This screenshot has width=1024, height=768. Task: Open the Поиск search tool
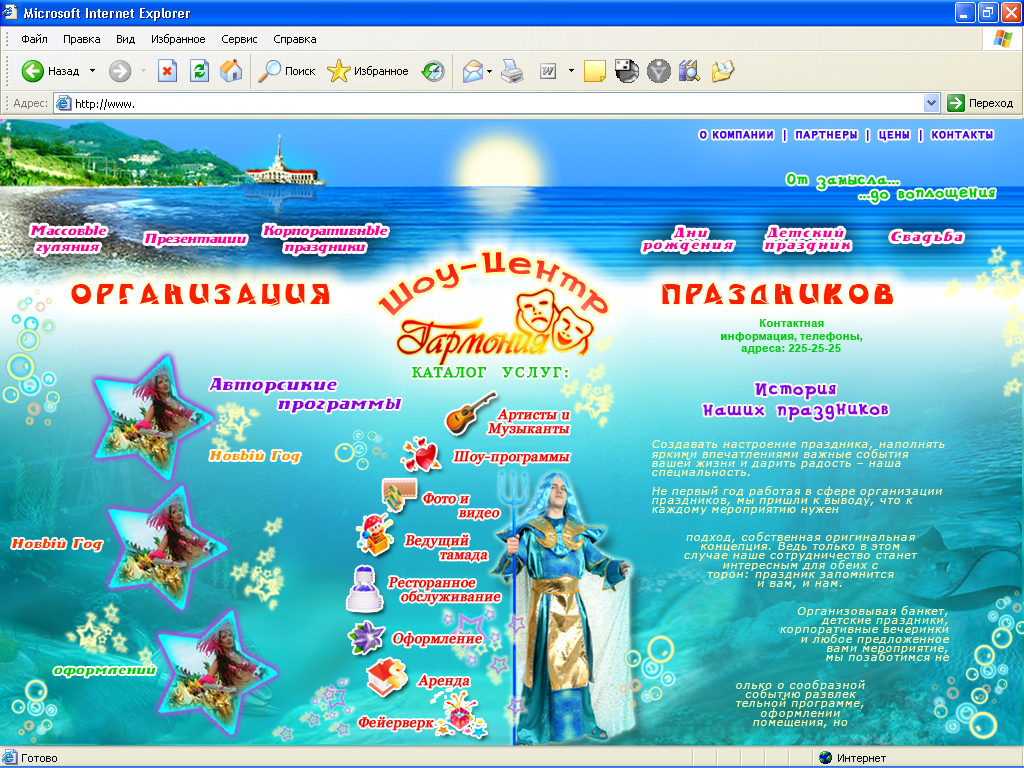tap(287, 71)
